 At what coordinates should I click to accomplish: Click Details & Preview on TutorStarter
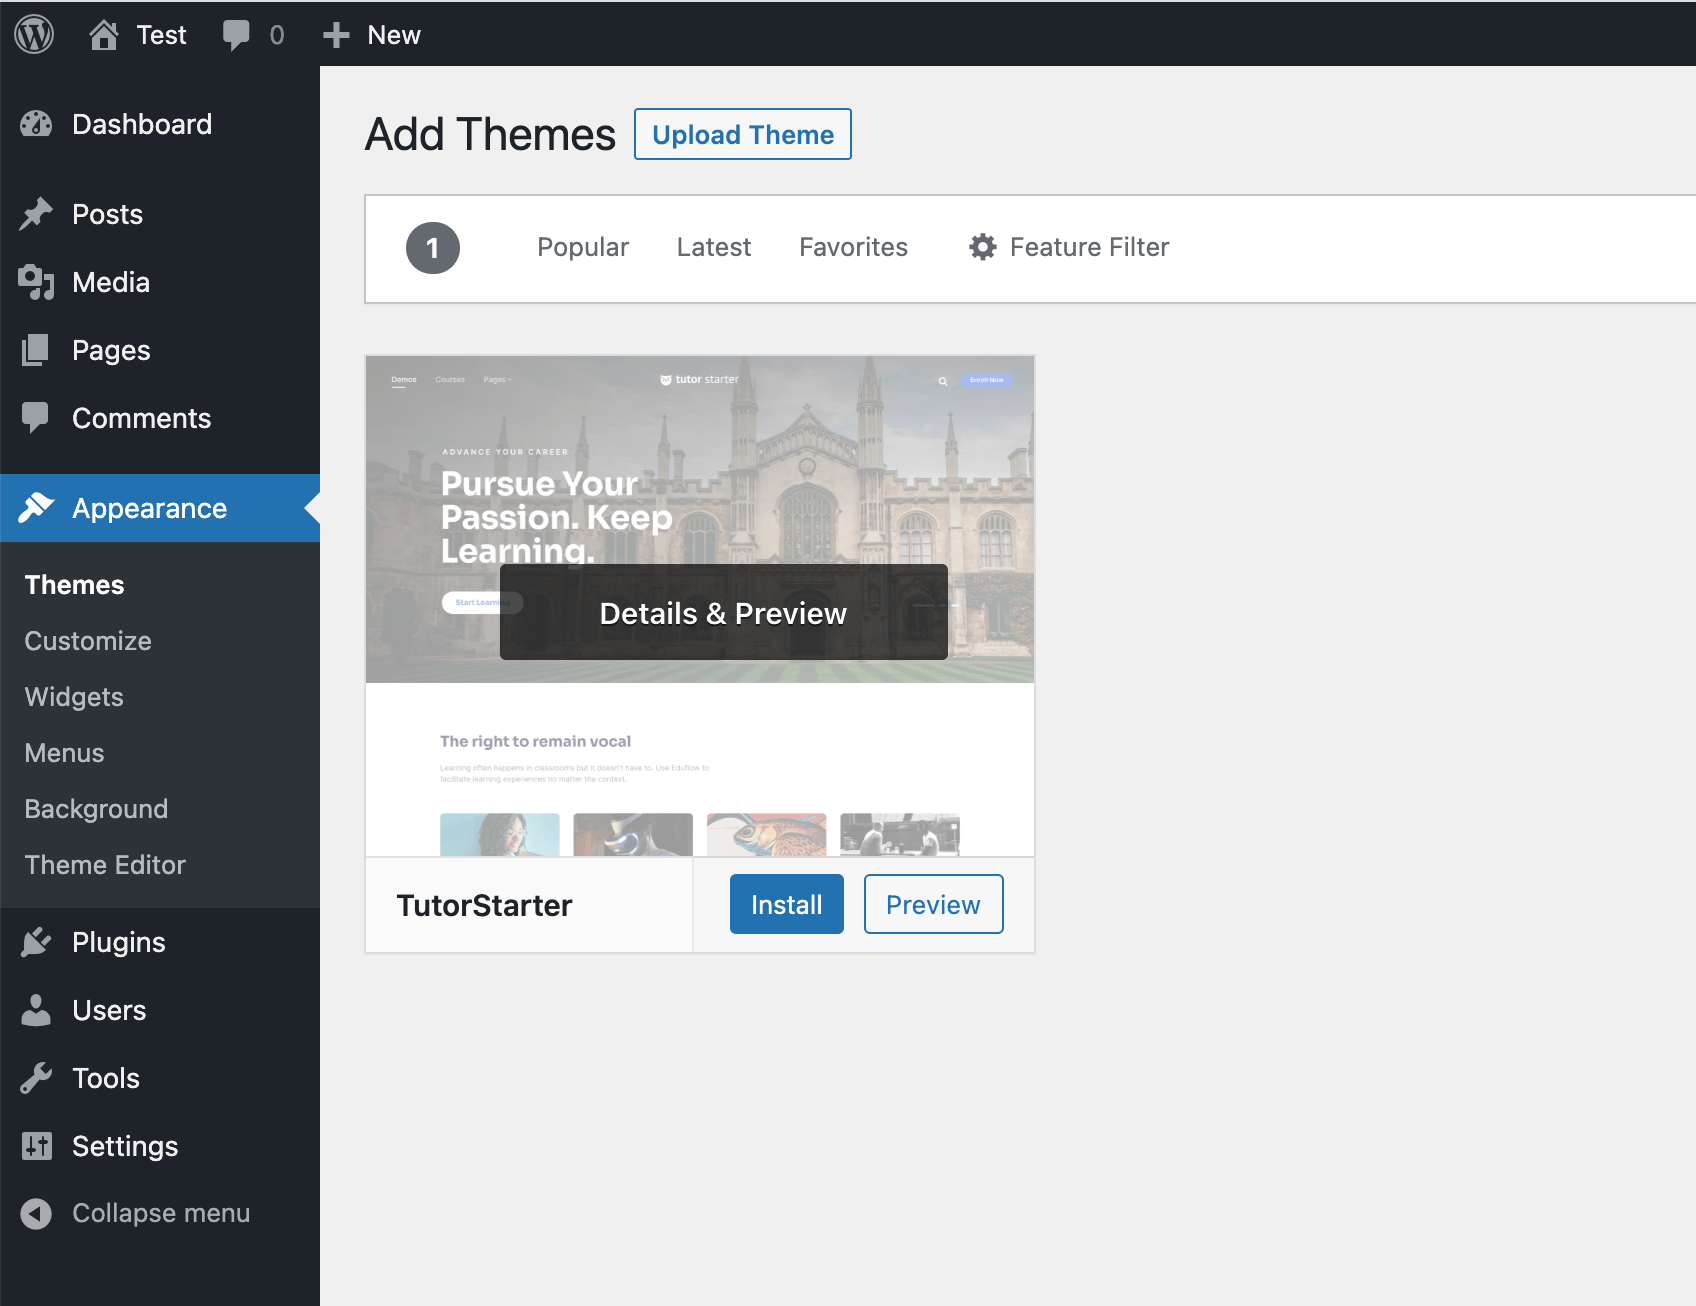(x=723, y=613)
